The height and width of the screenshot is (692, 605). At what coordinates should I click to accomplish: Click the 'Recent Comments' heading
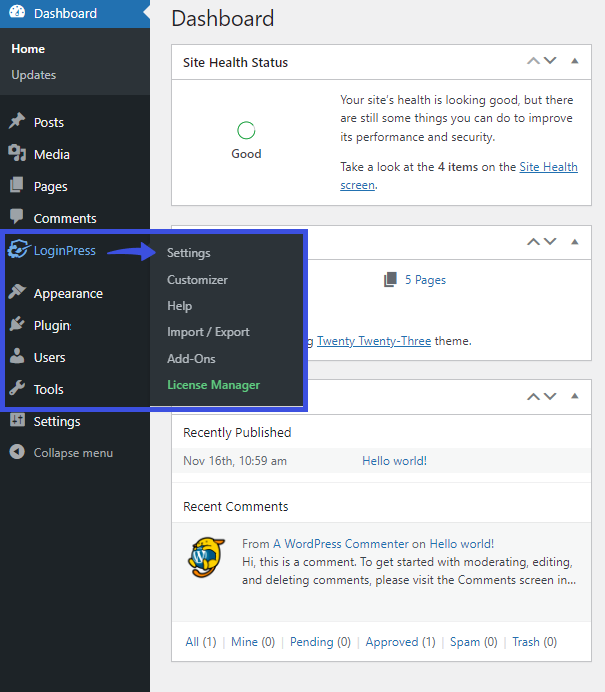236,507
